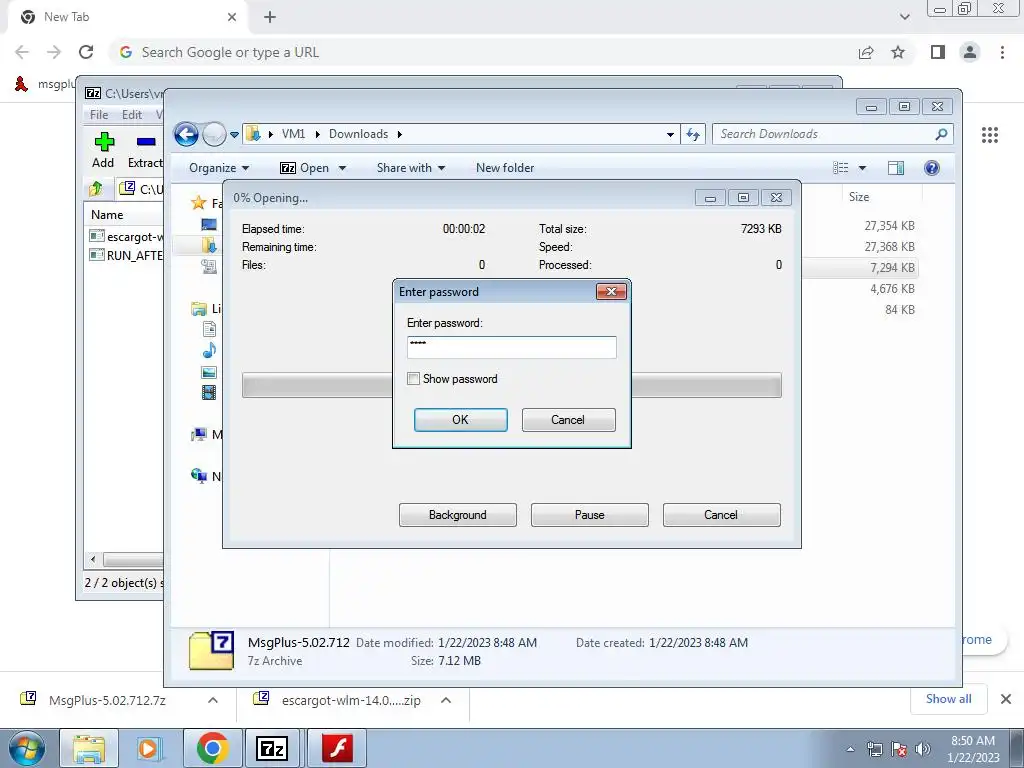Open the Chrome profile avatar
This screenshot has height=768, width=1024.
(970, 52)
